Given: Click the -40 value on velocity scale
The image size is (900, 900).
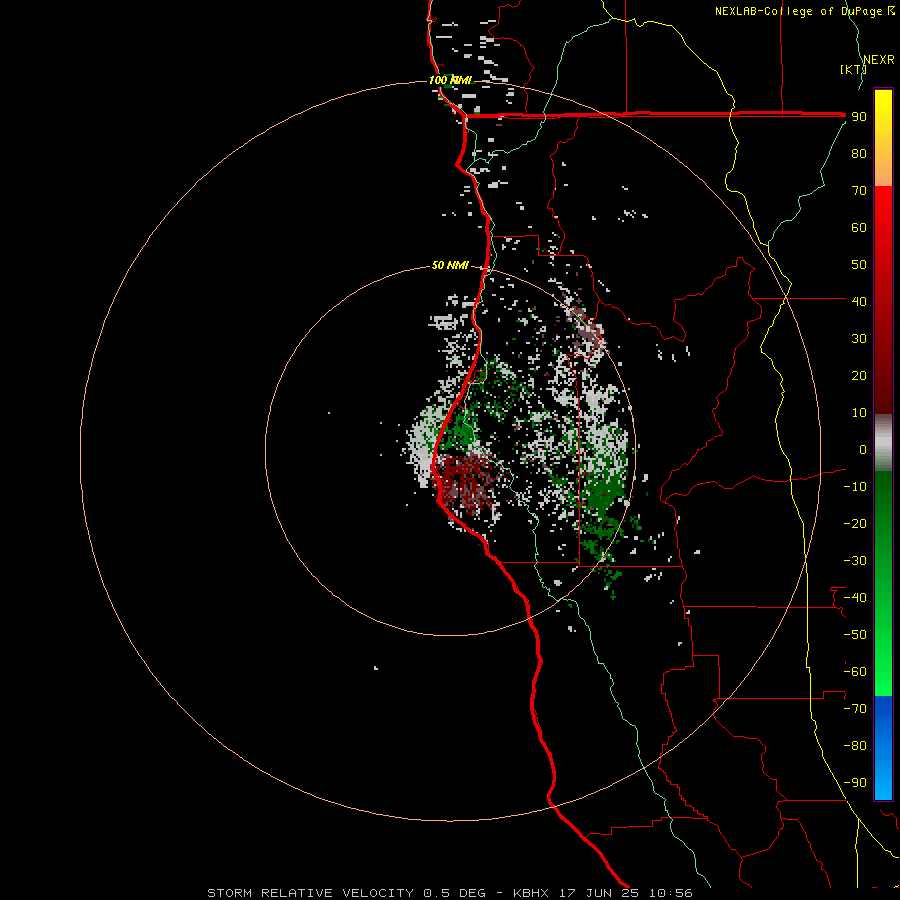Looking at the screenshot, I should (x=855, y=598).
